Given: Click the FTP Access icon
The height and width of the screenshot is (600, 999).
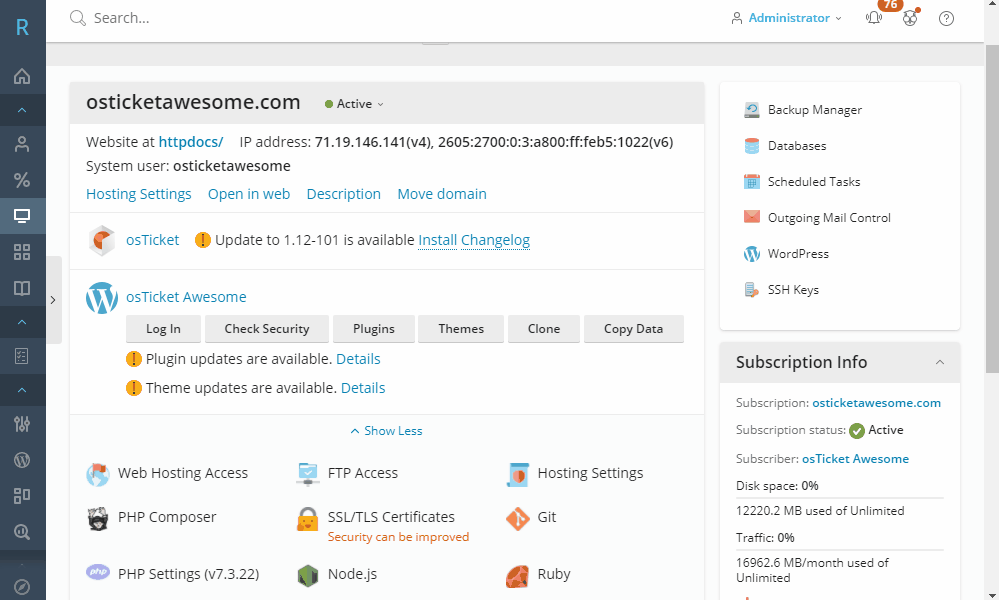Looking at the screenshot, I should click(308, 474).
